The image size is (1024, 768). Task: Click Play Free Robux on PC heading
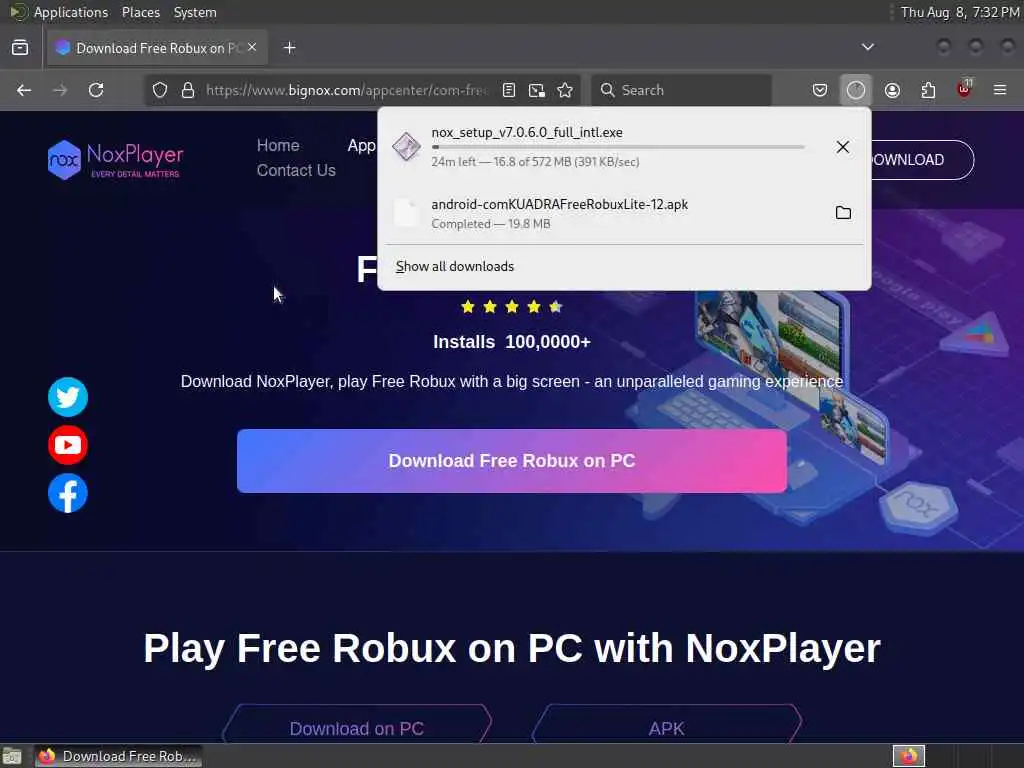pyautogui.click(x=512, y=648)
